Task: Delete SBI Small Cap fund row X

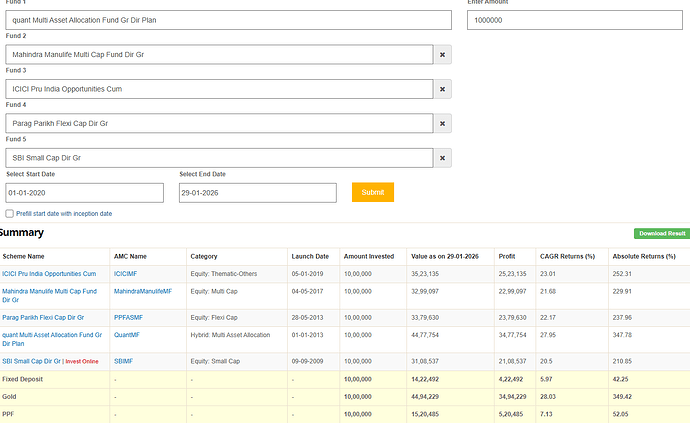Action: 443,158
